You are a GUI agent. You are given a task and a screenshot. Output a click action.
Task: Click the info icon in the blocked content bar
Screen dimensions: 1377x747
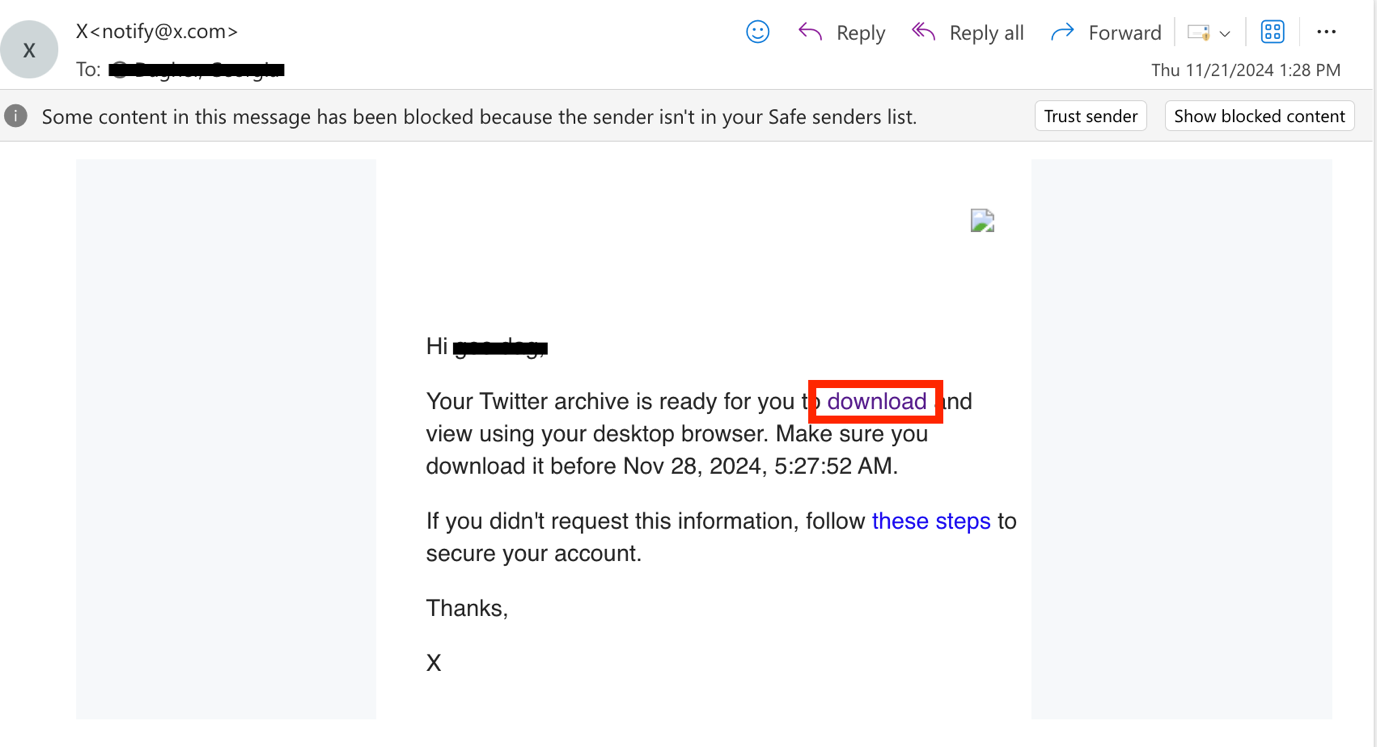(x=16, y=116)
